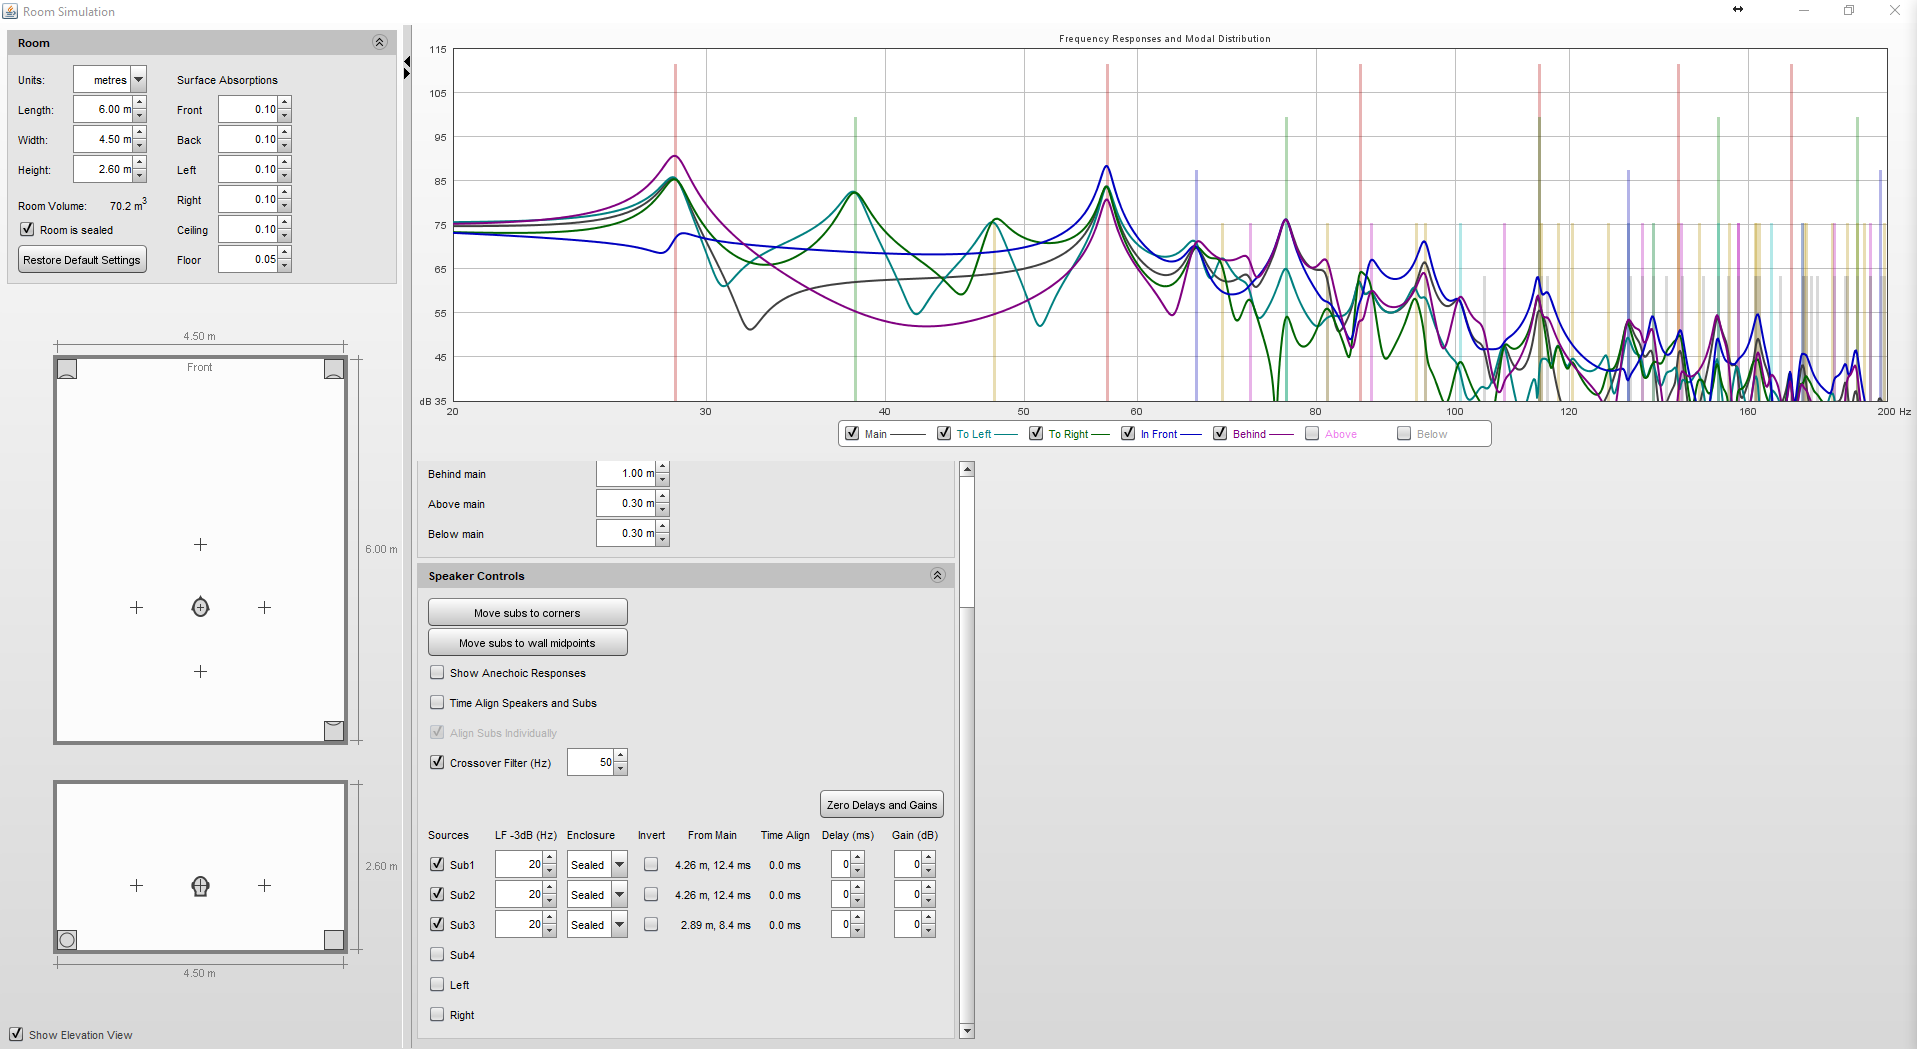Screen dimensions: 1917x1049
Task: Select the round subwoofer icon in the elevation view
Action: 67,940
